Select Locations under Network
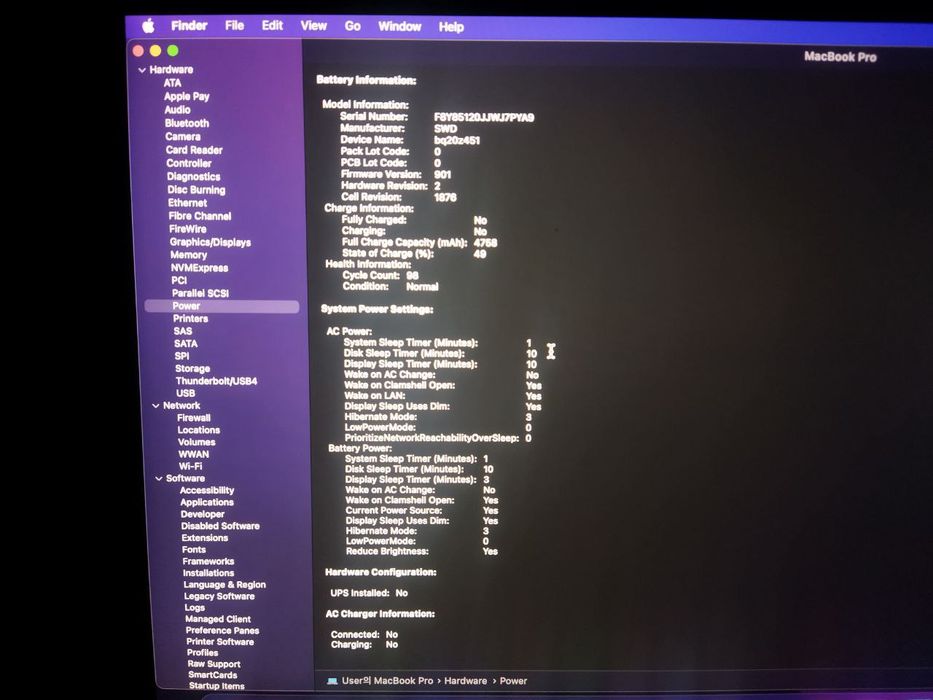This screenshot has height=700, width=933. [199, 430]
